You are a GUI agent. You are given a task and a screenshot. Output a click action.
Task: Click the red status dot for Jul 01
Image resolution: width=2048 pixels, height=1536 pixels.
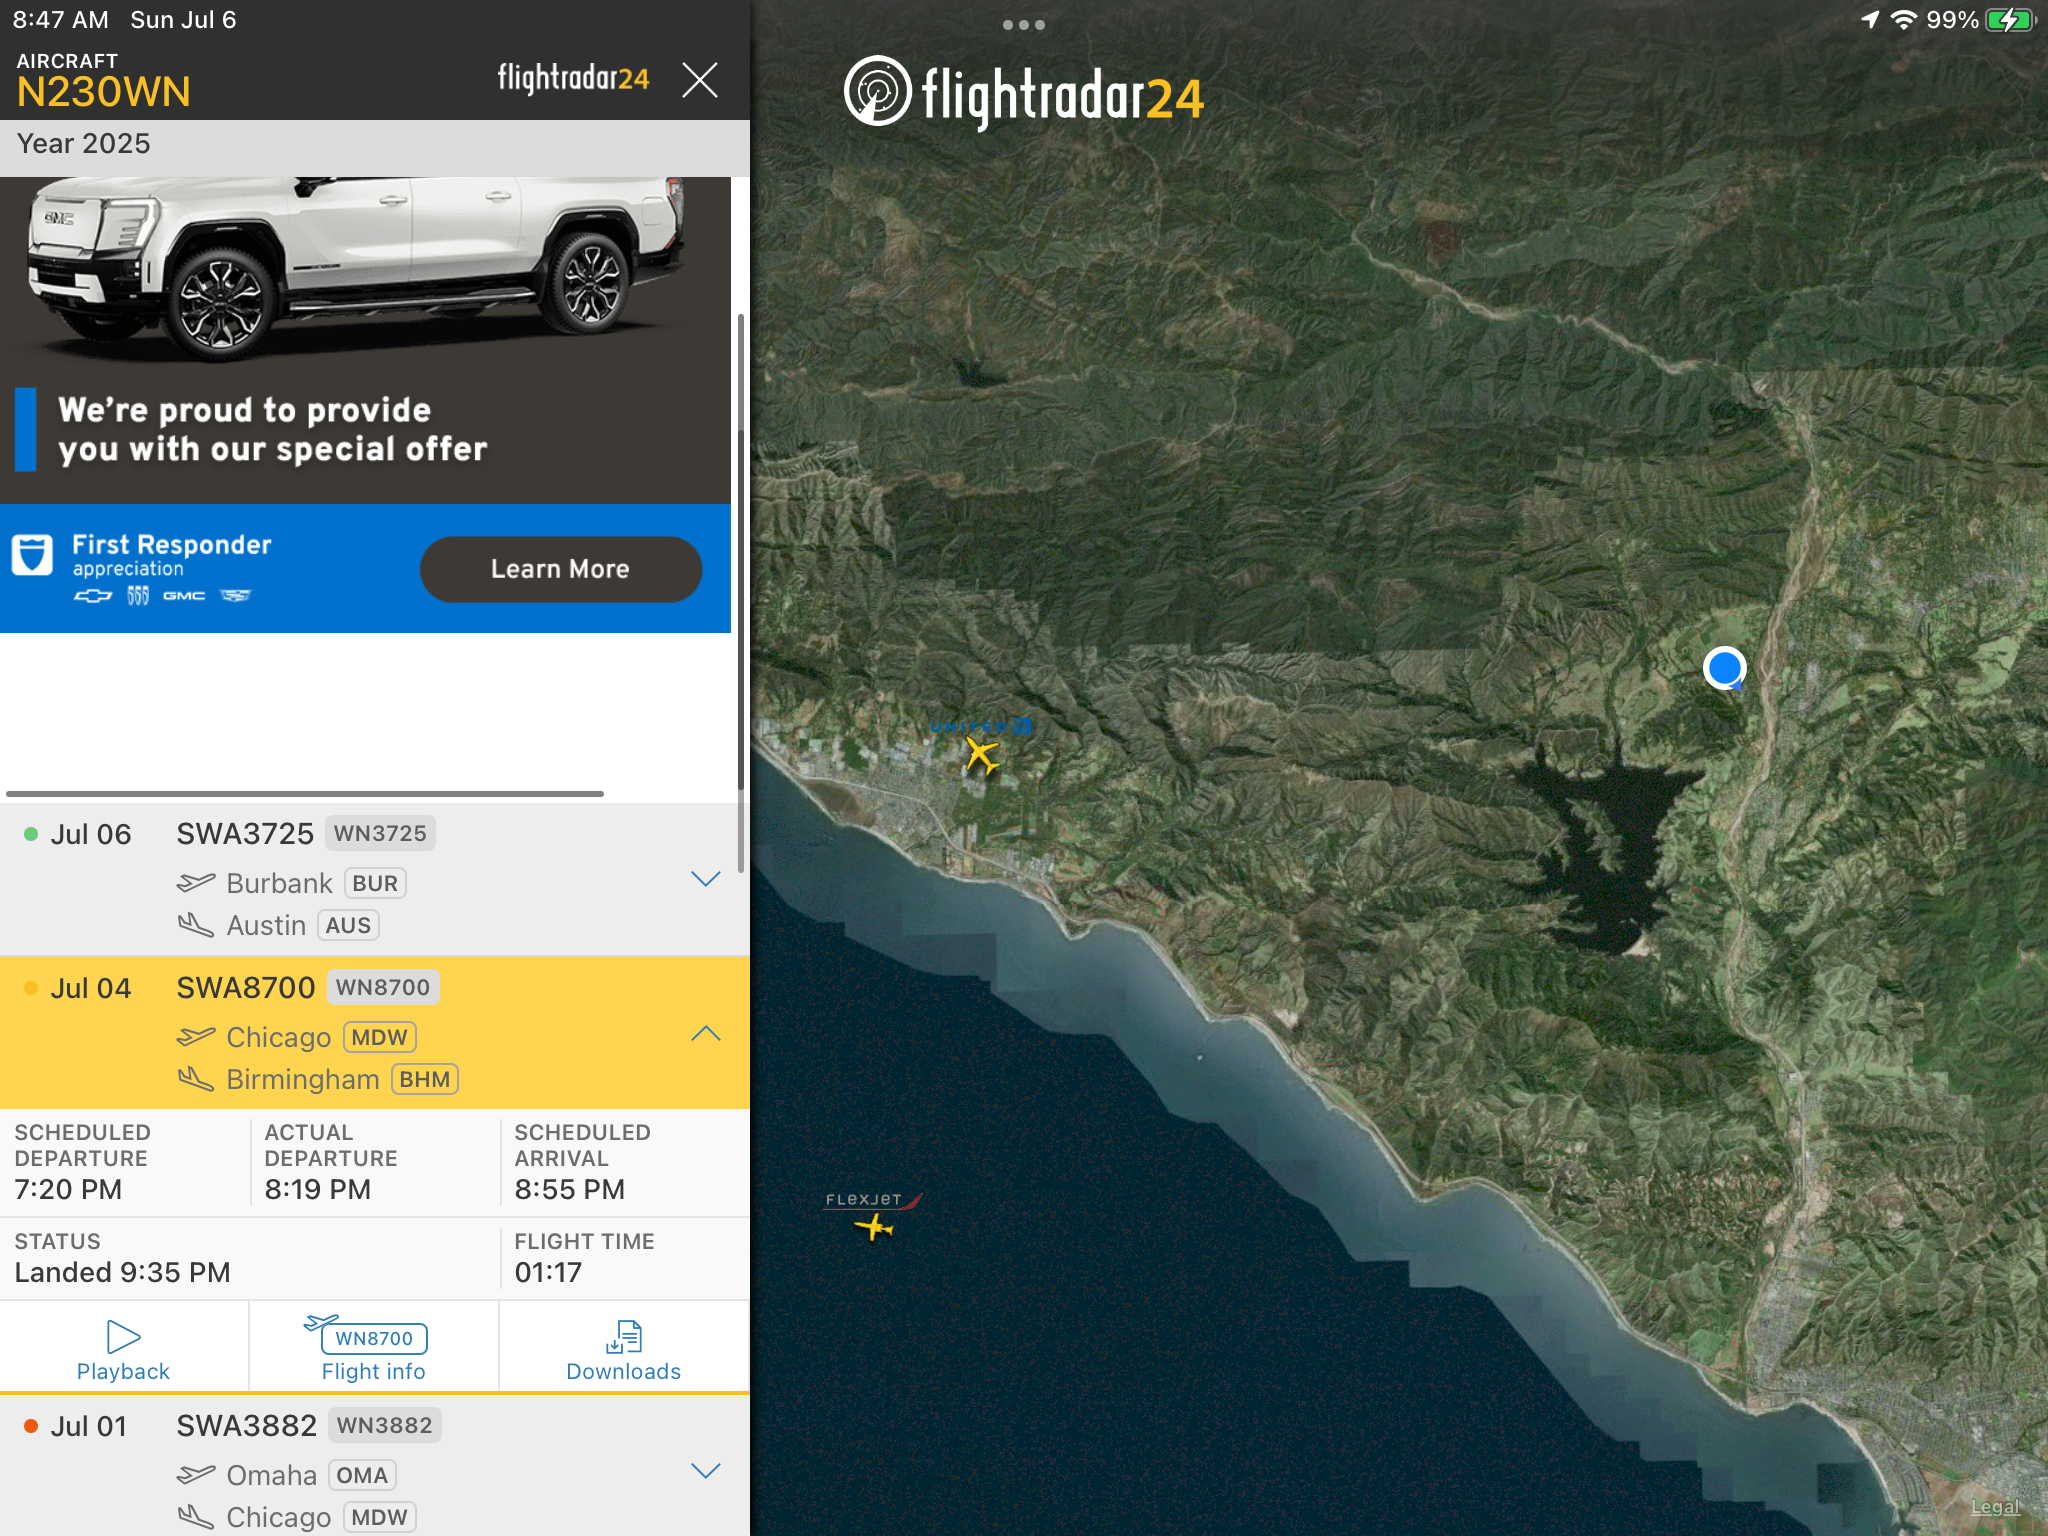(x=31, y=1426)
